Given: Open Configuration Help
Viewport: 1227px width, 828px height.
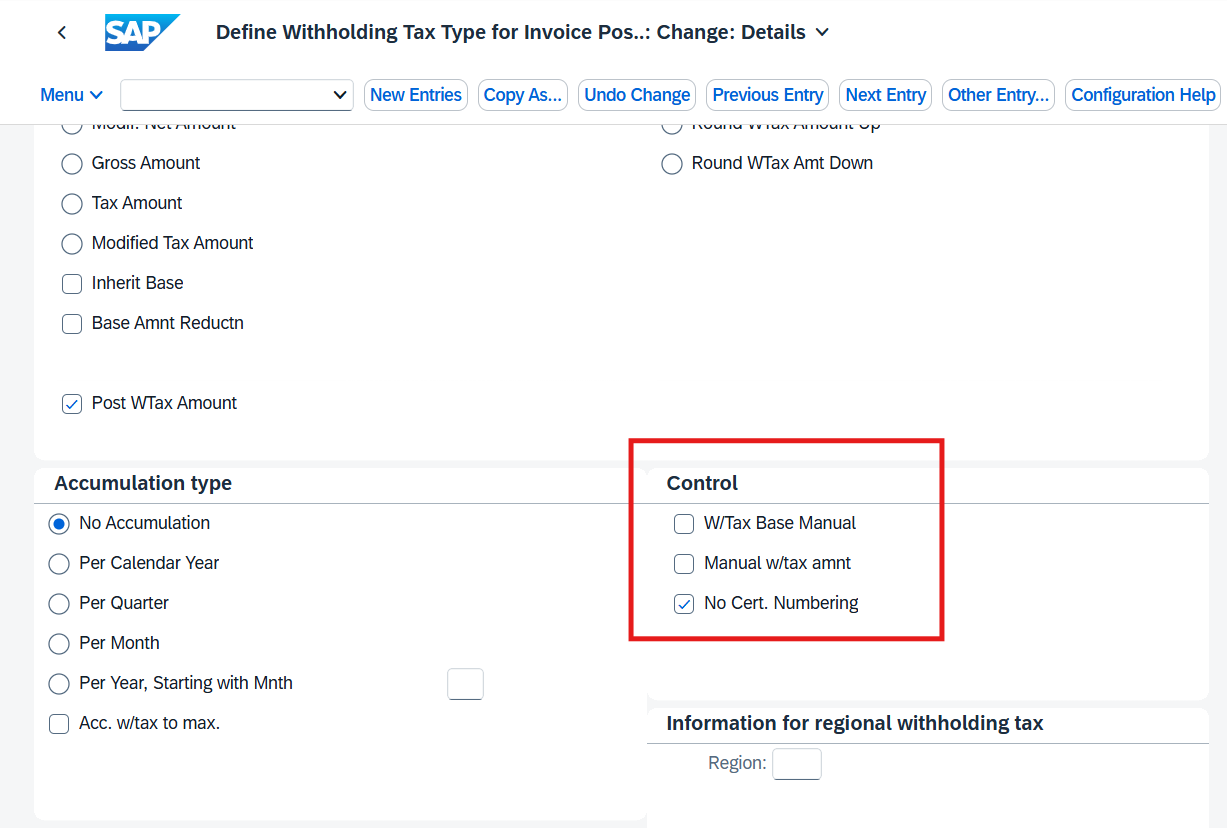Looking at the screenshot, I should (1143, 95).
